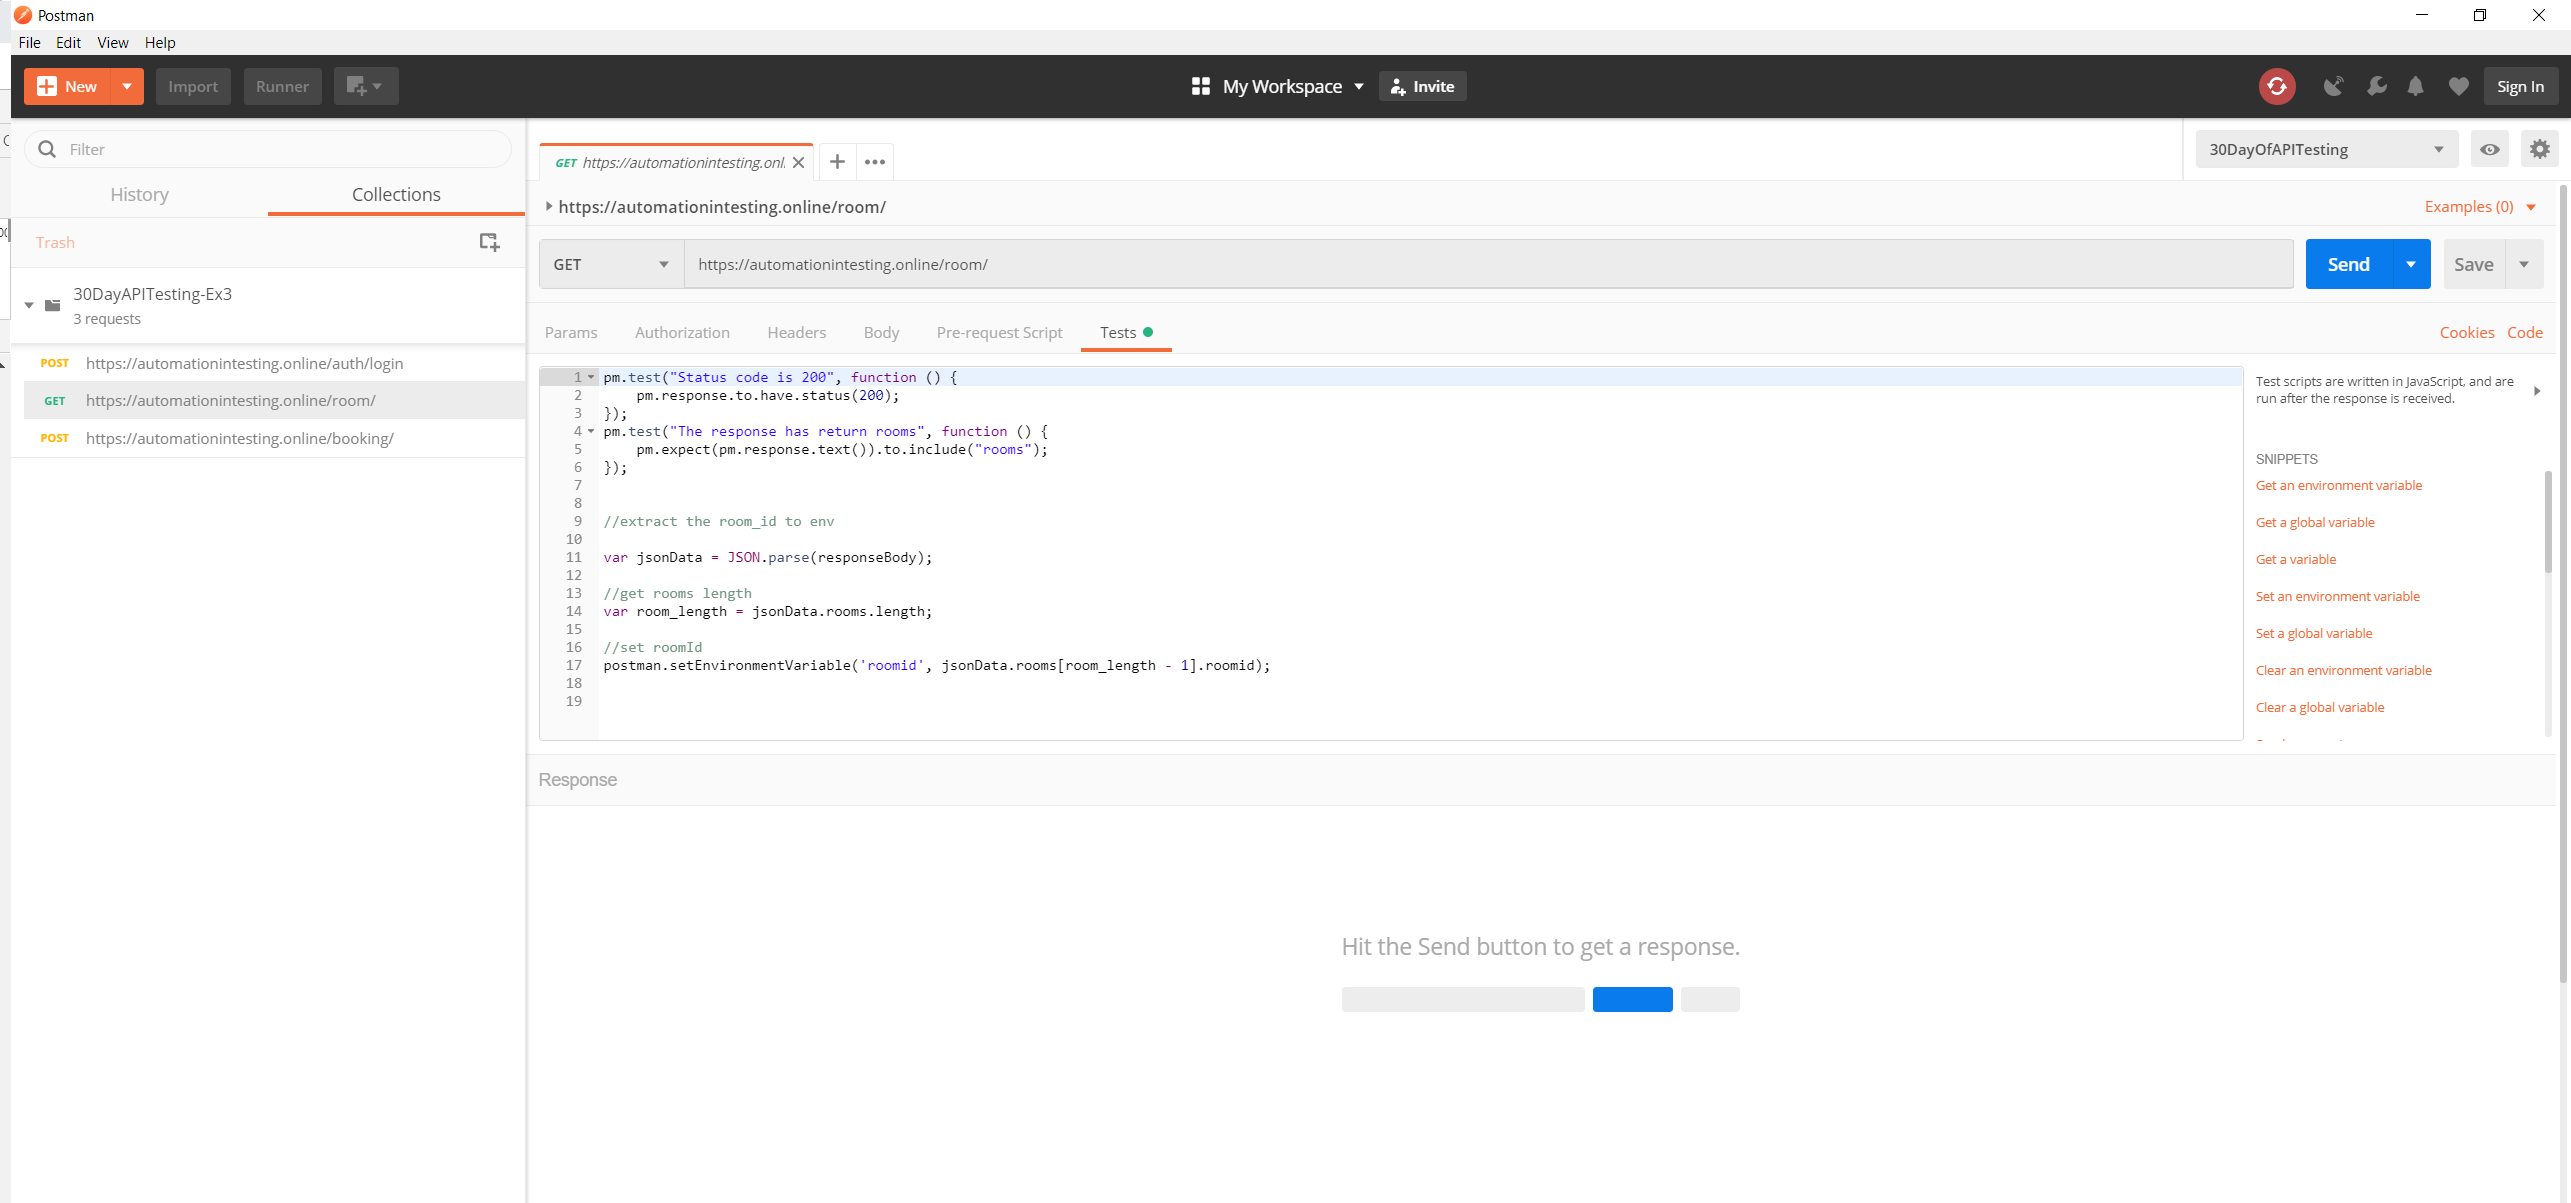Open the New button dropdown arrow
The image size is (2571, 1203).
127,86
